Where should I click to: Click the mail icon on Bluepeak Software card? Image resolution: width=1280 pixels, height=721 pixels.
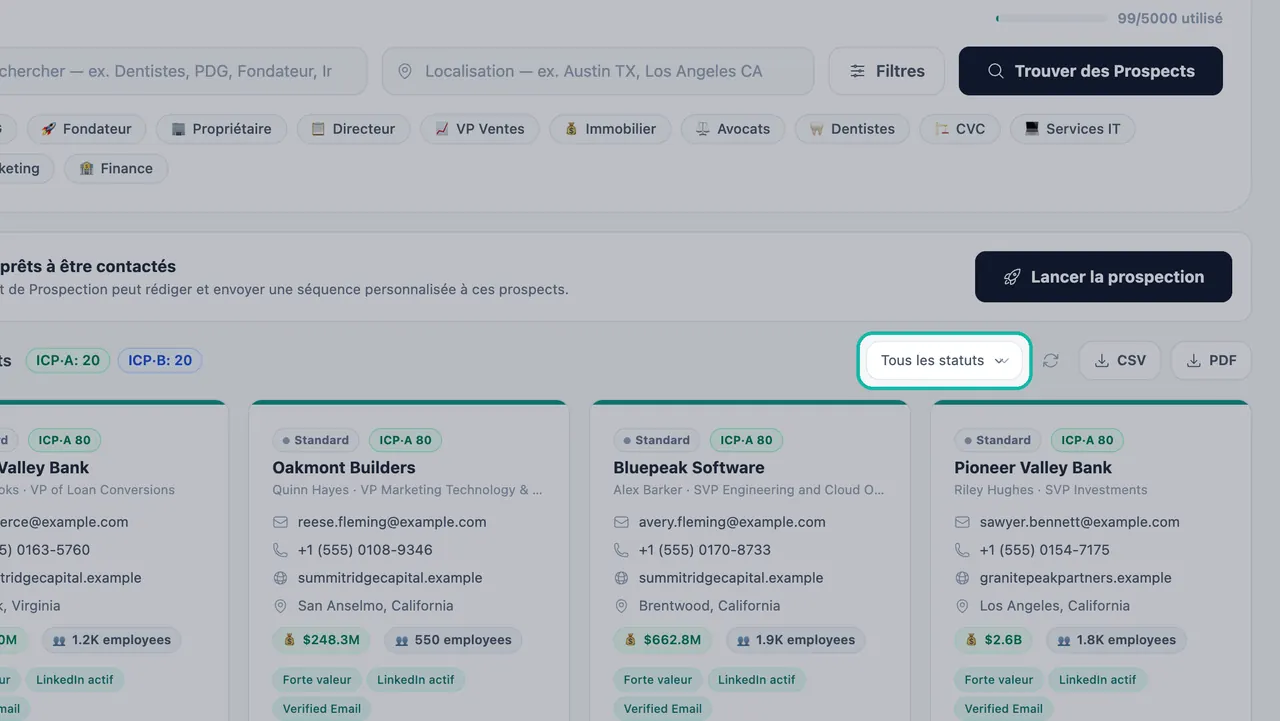[621, 522]
